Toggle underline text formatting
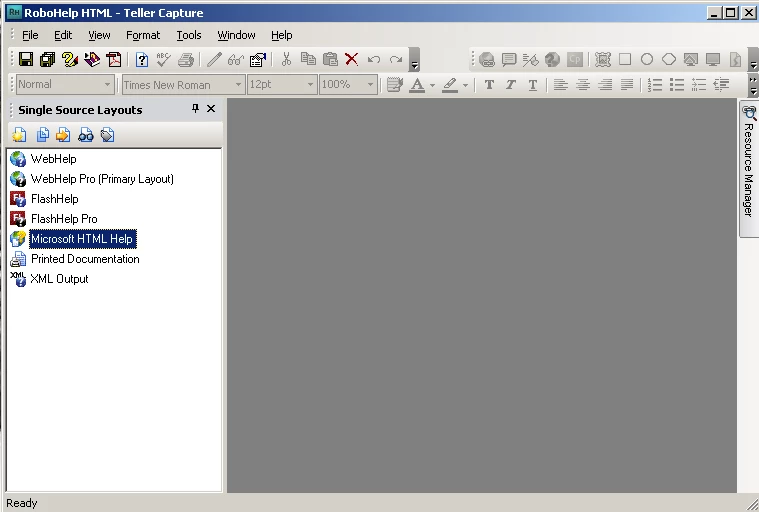The width and height of the screenshot is (759, 512). pos(532,85)
